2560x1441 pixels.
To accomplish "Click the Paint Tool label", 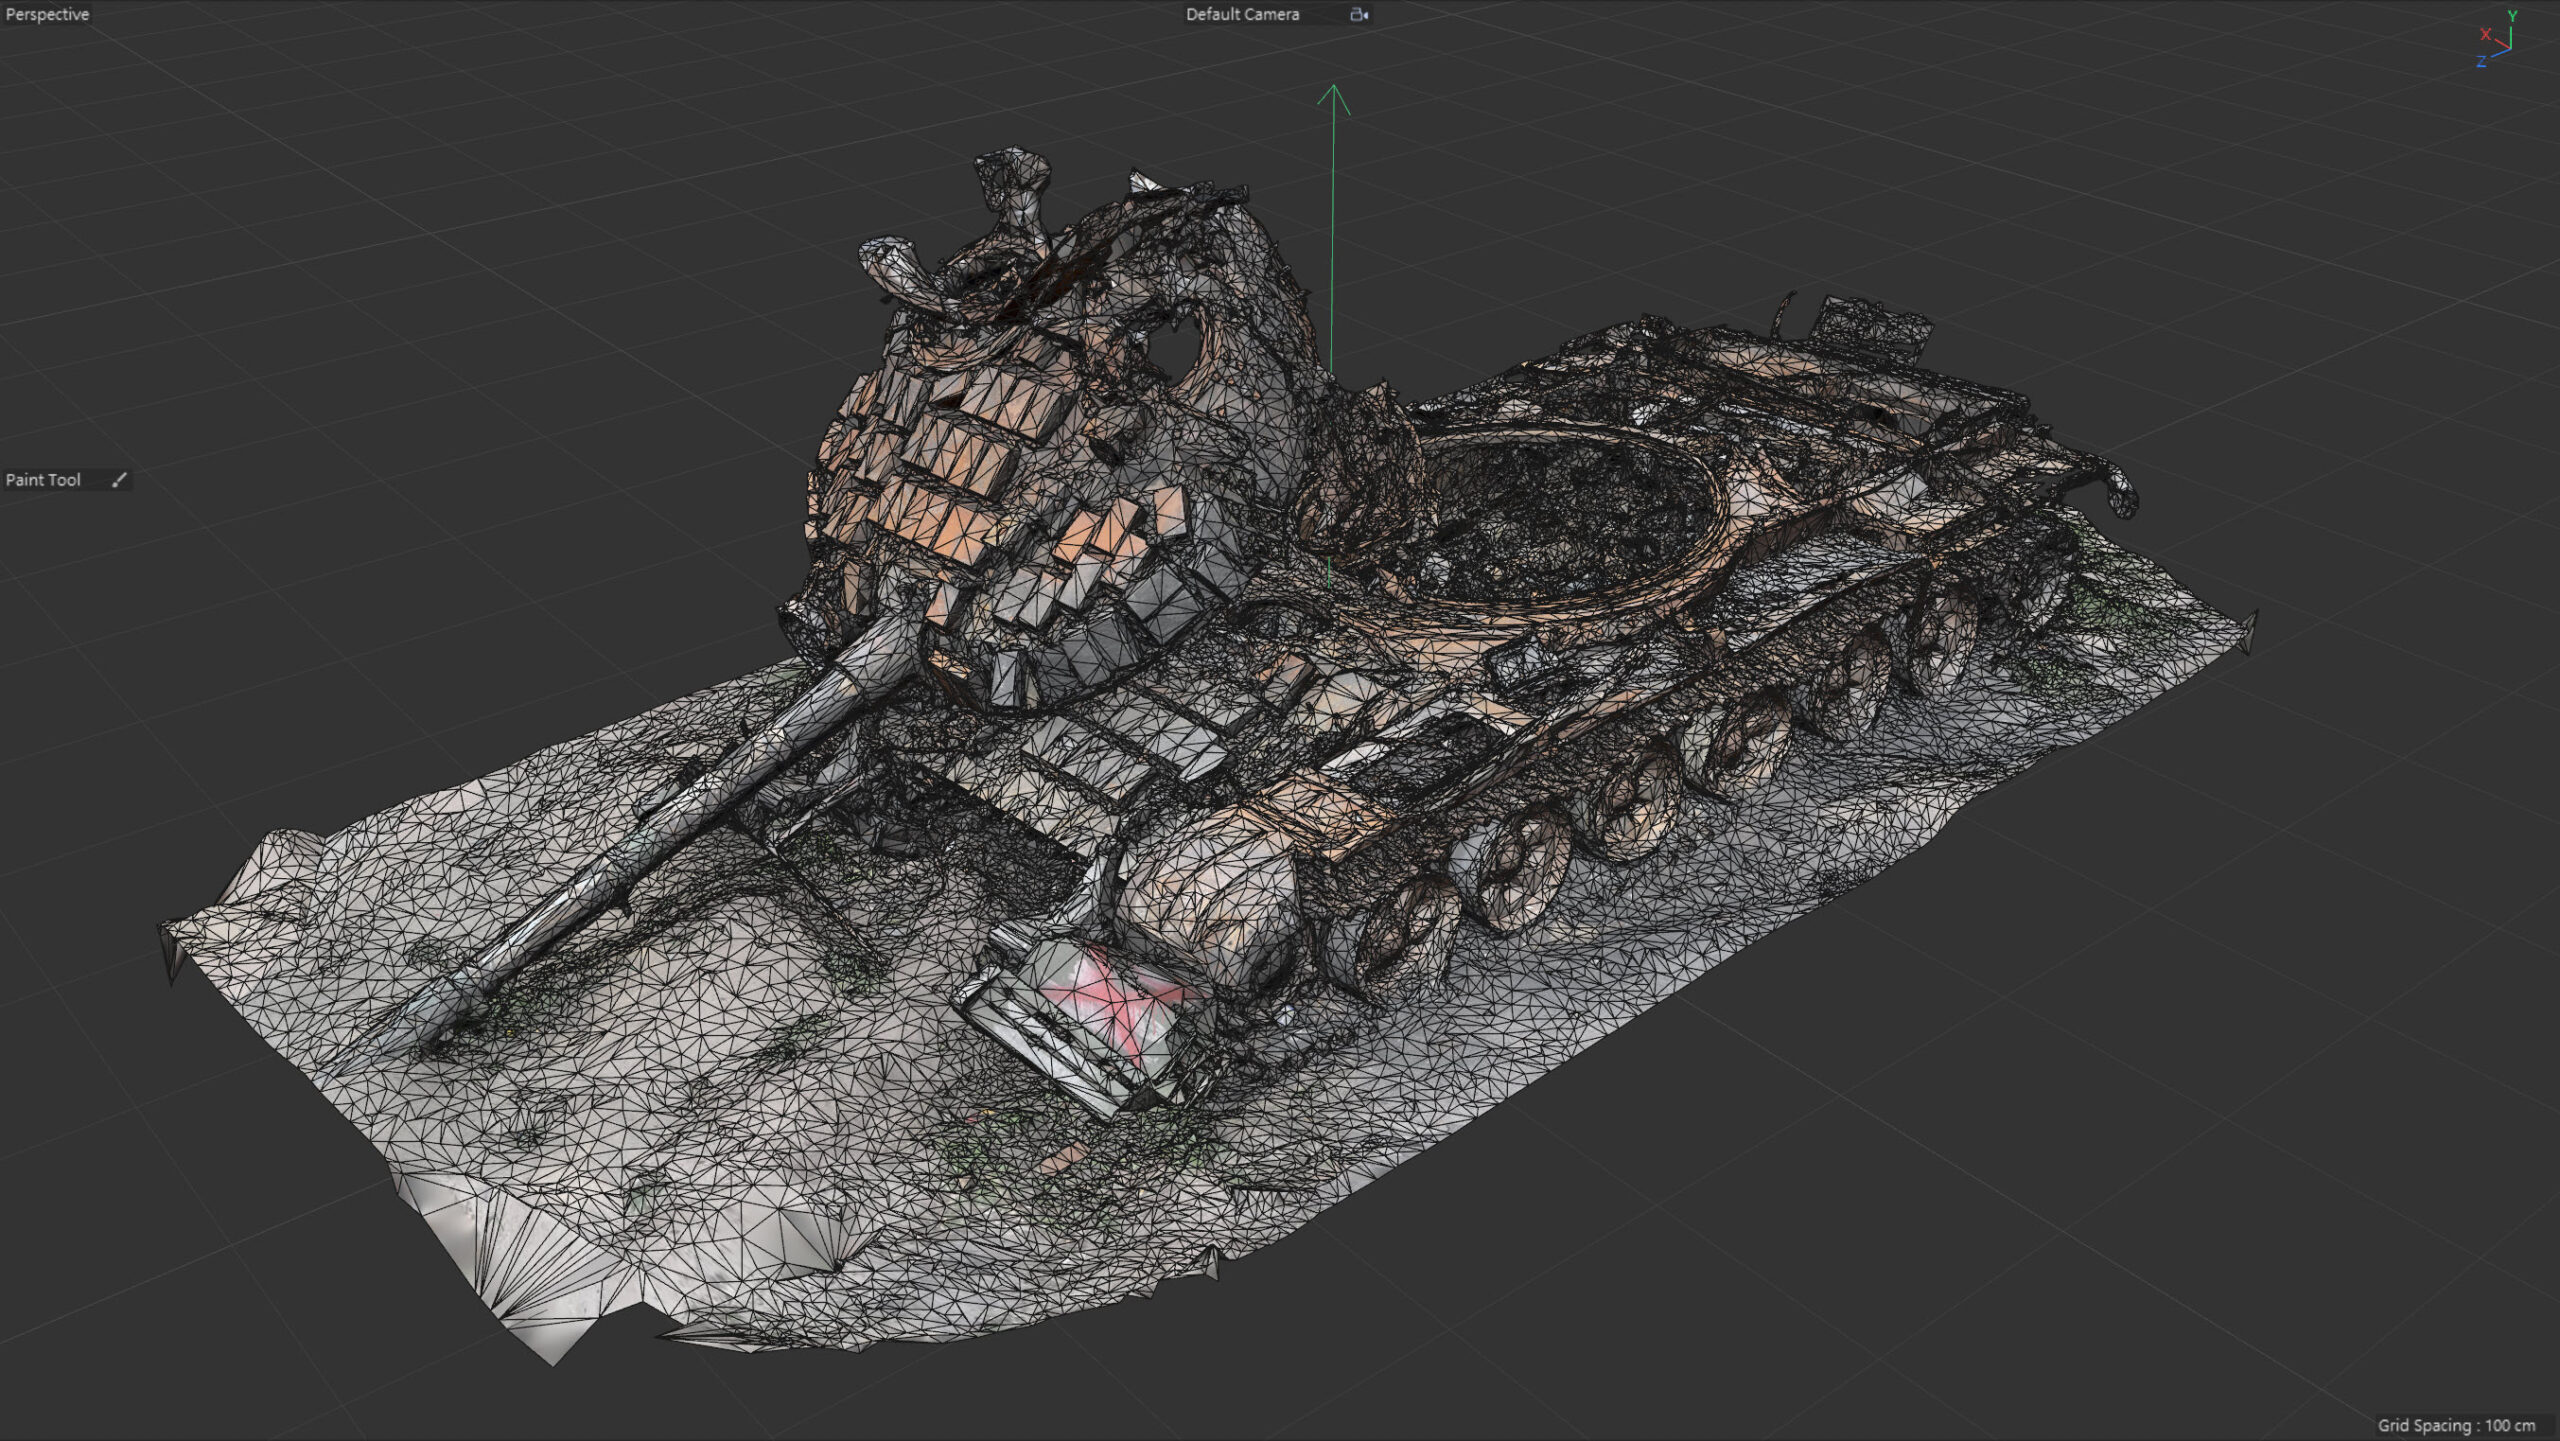I will click(43, 480).
